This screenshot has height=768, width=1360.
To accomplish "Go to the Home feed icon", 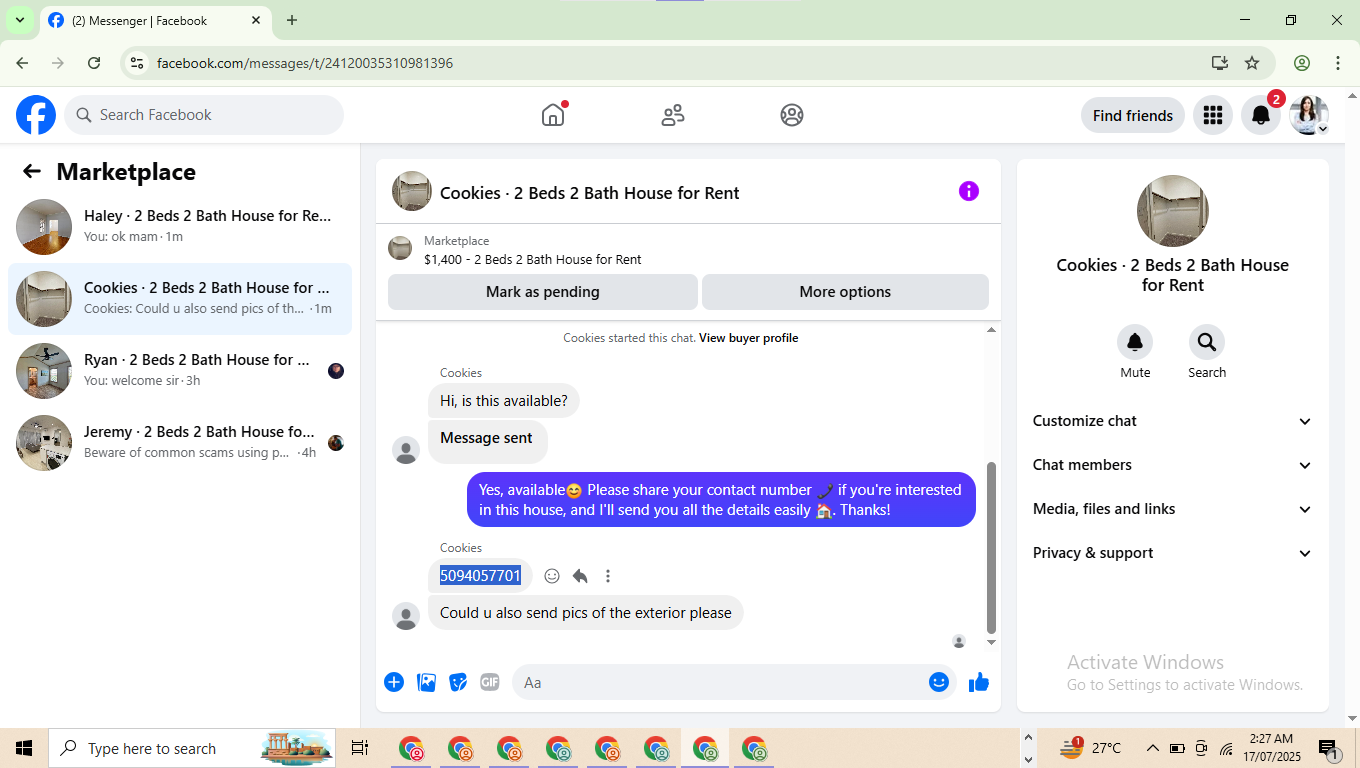I will tap(553, 115).
